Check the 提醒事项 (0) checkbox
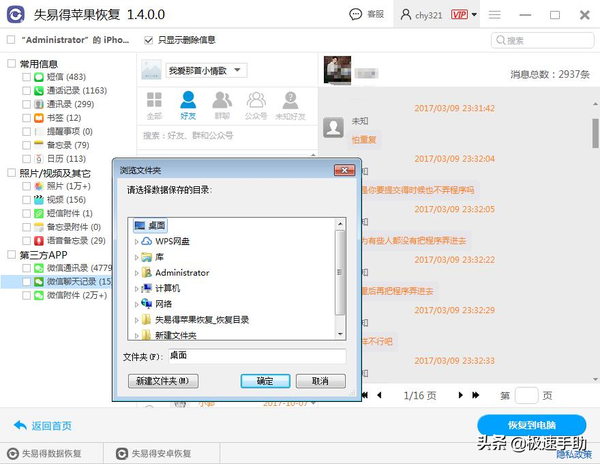 (x=26, y=132)
